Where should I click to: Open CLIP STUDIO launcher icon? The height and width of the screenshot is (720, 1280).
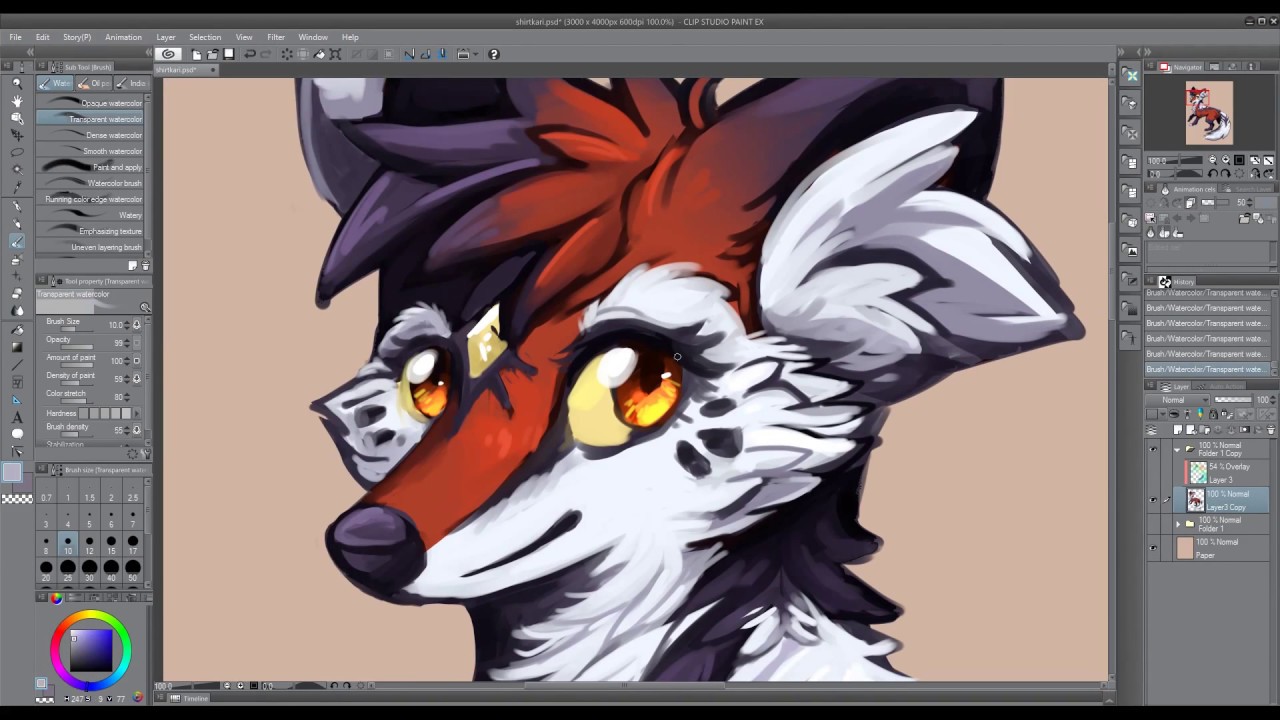168,54
